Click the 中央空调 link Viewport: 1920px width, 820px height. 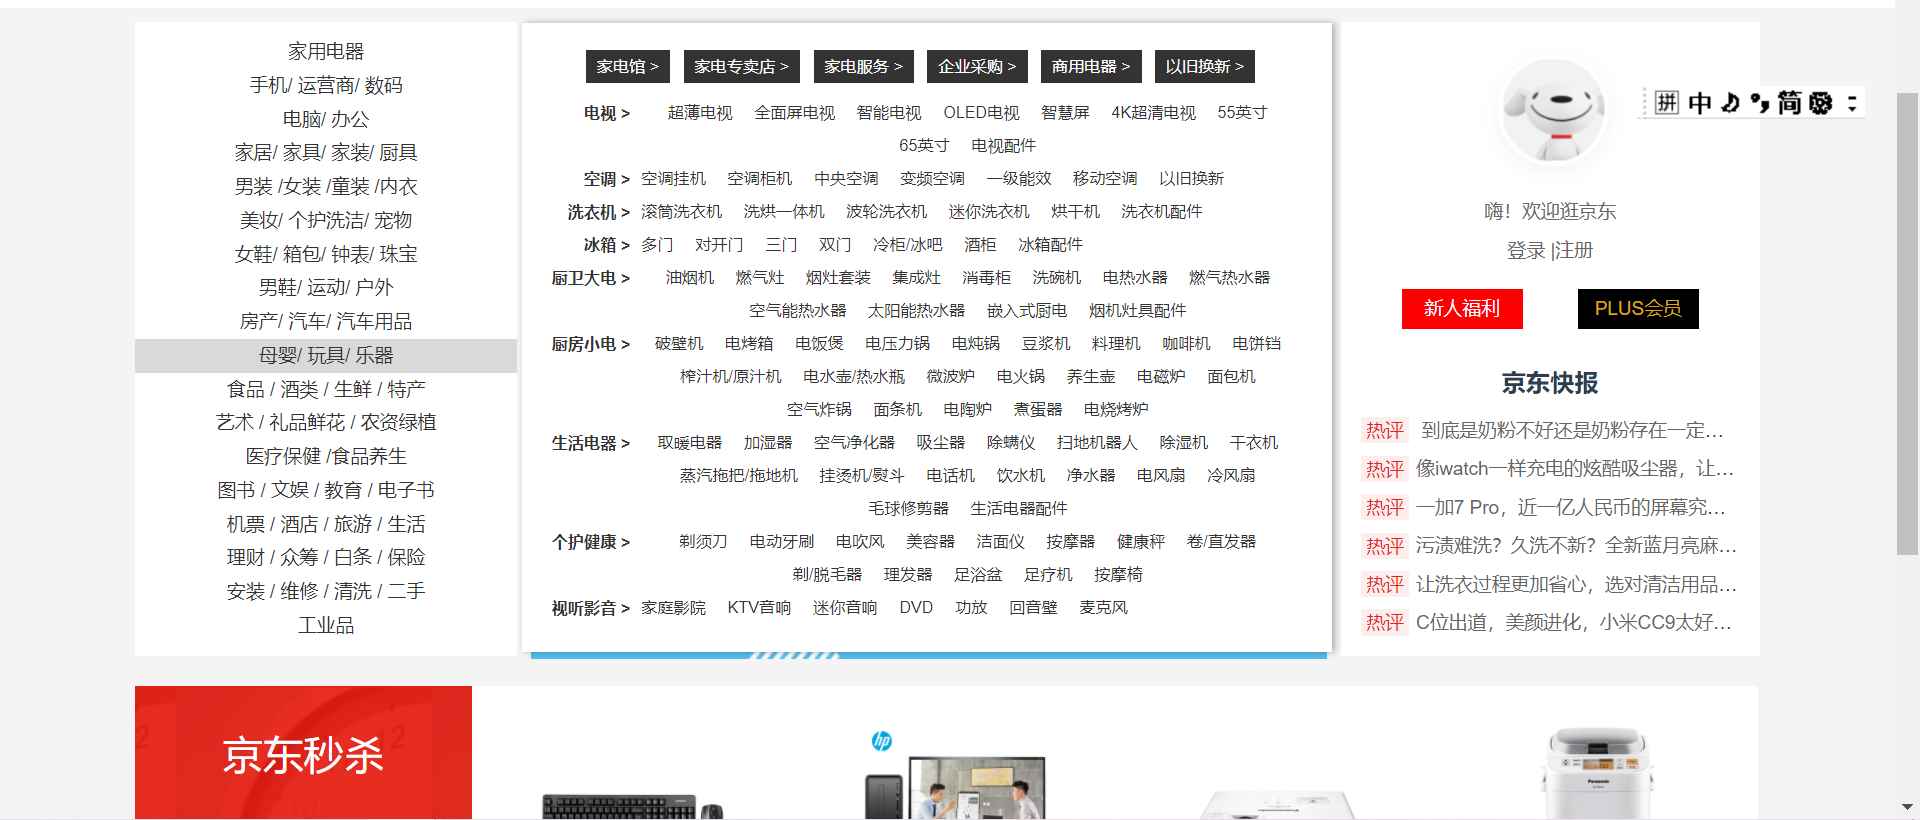846,179
